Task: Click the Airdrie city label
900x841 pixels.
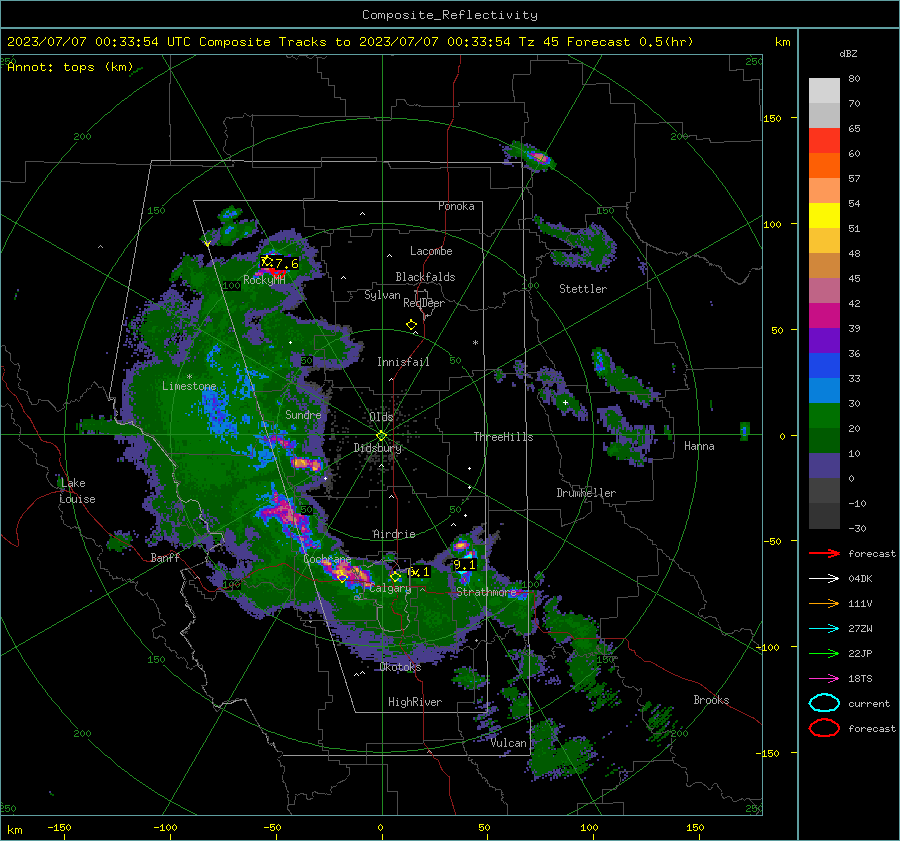Action: click(x=394, y=534)
